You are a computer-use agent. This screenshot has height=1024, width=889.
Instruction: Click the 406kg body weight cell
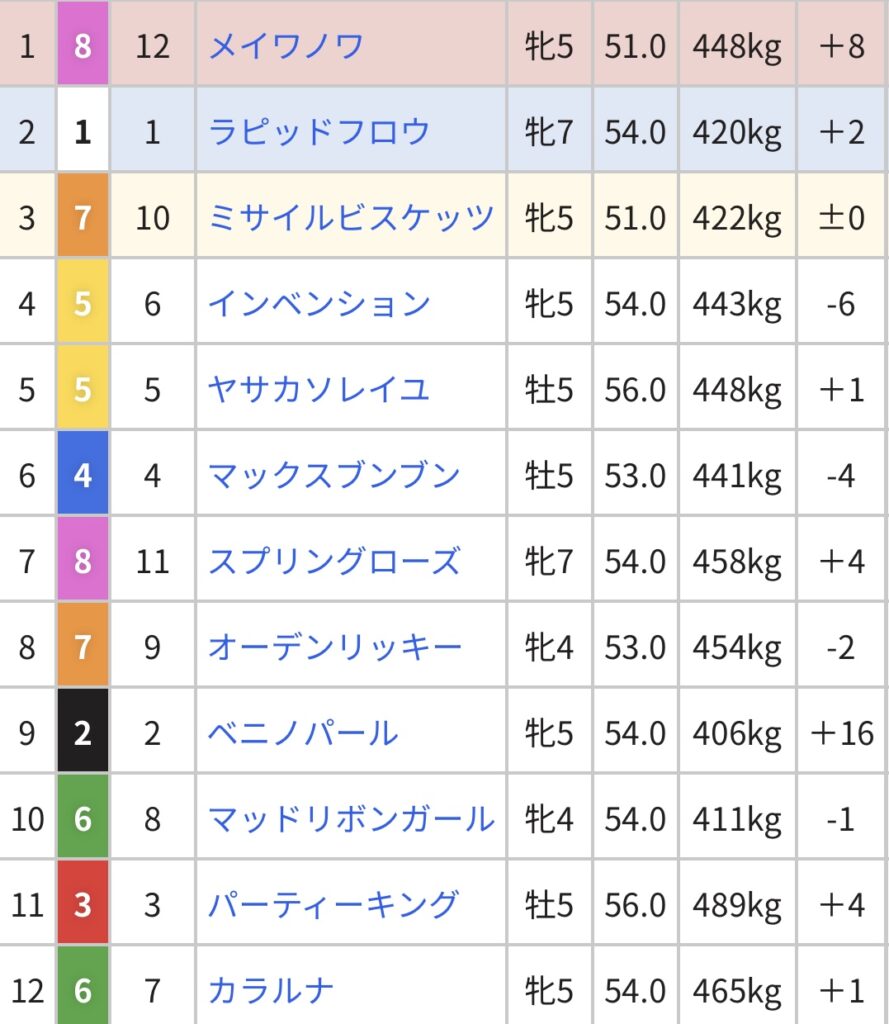737,732
